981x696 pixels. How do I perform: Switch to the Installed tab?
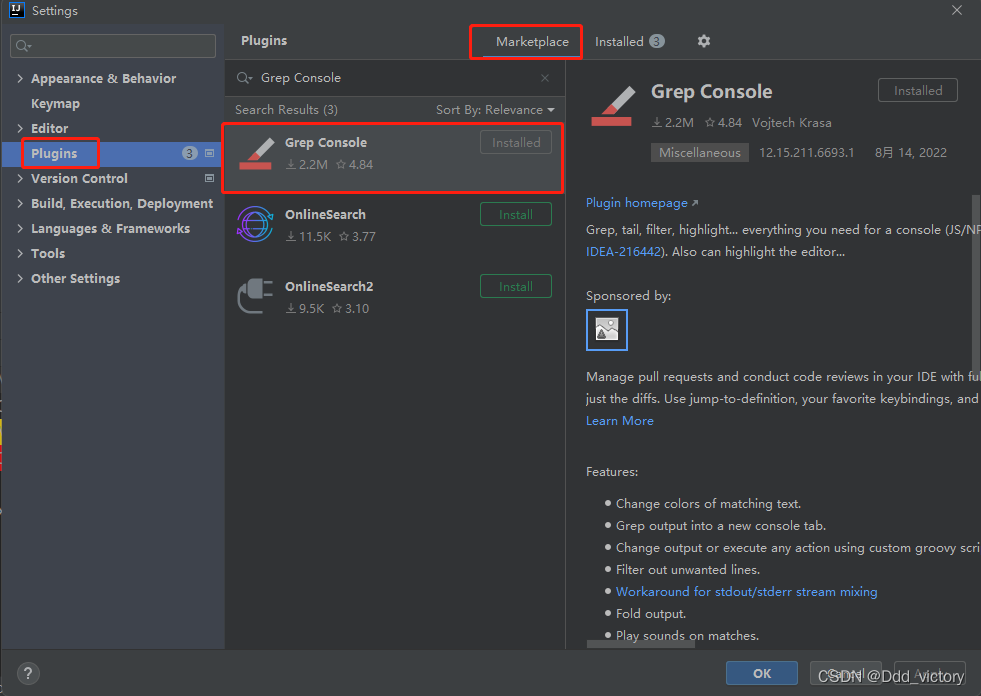click(x=629, y=42)
